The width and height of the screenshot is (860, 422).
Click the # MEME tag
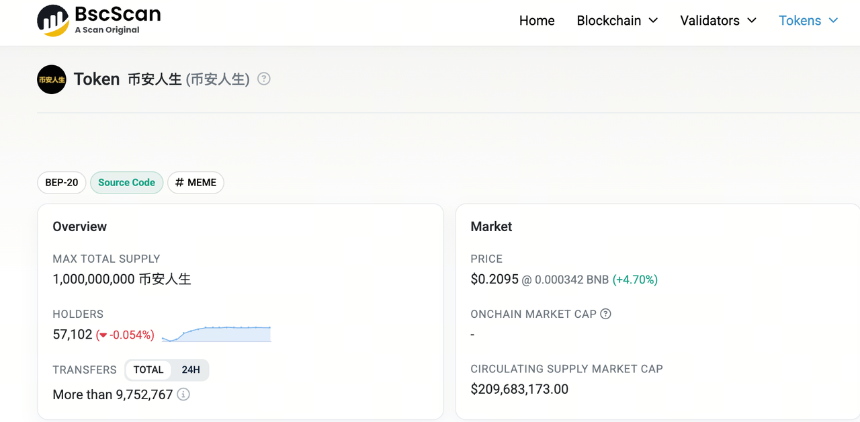click(x=196, y=183)
